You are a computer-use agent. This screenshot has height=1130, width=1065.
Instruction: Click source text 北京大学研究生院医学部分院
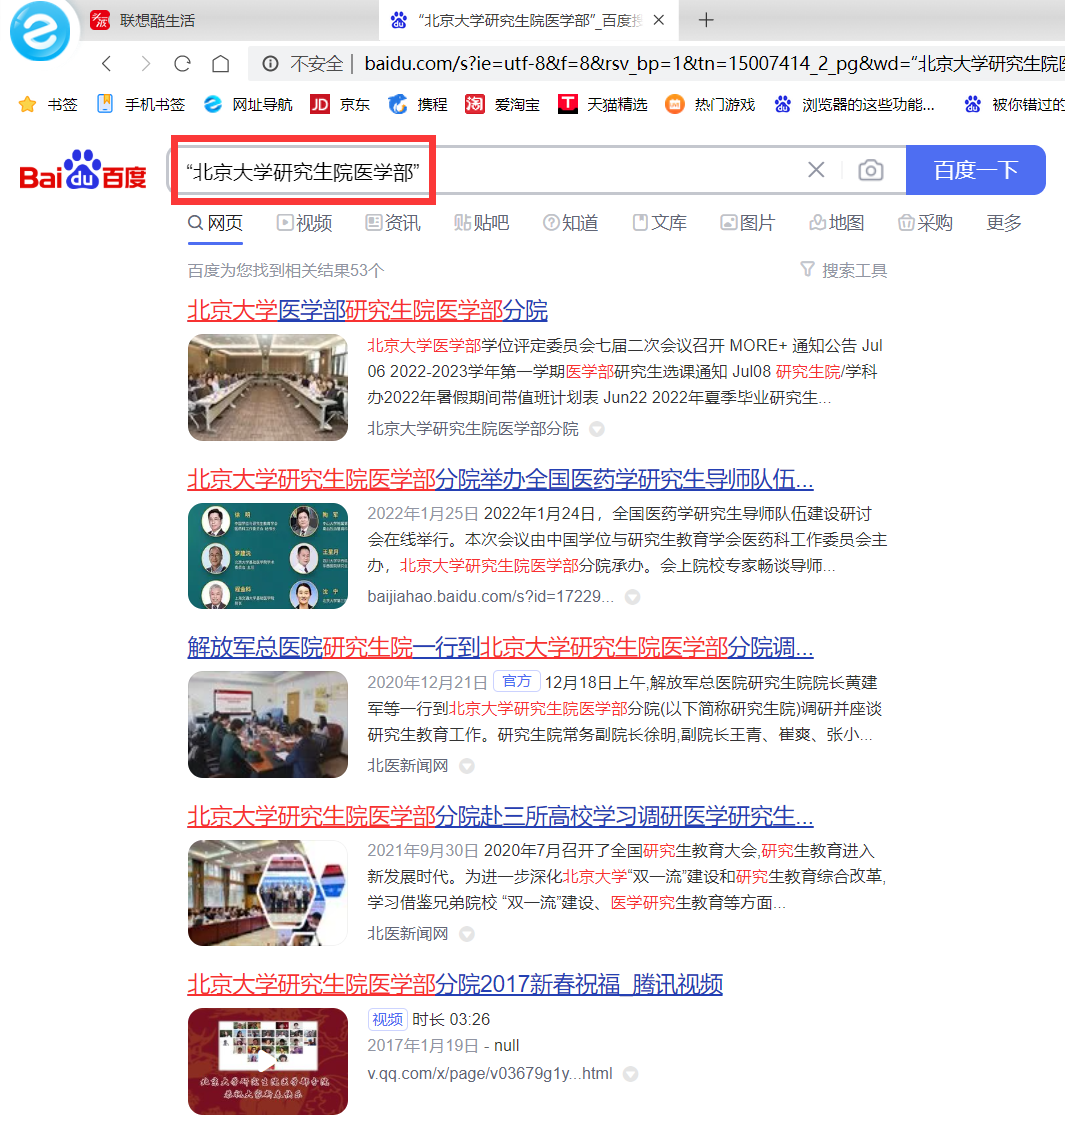[x=473, y=429]
